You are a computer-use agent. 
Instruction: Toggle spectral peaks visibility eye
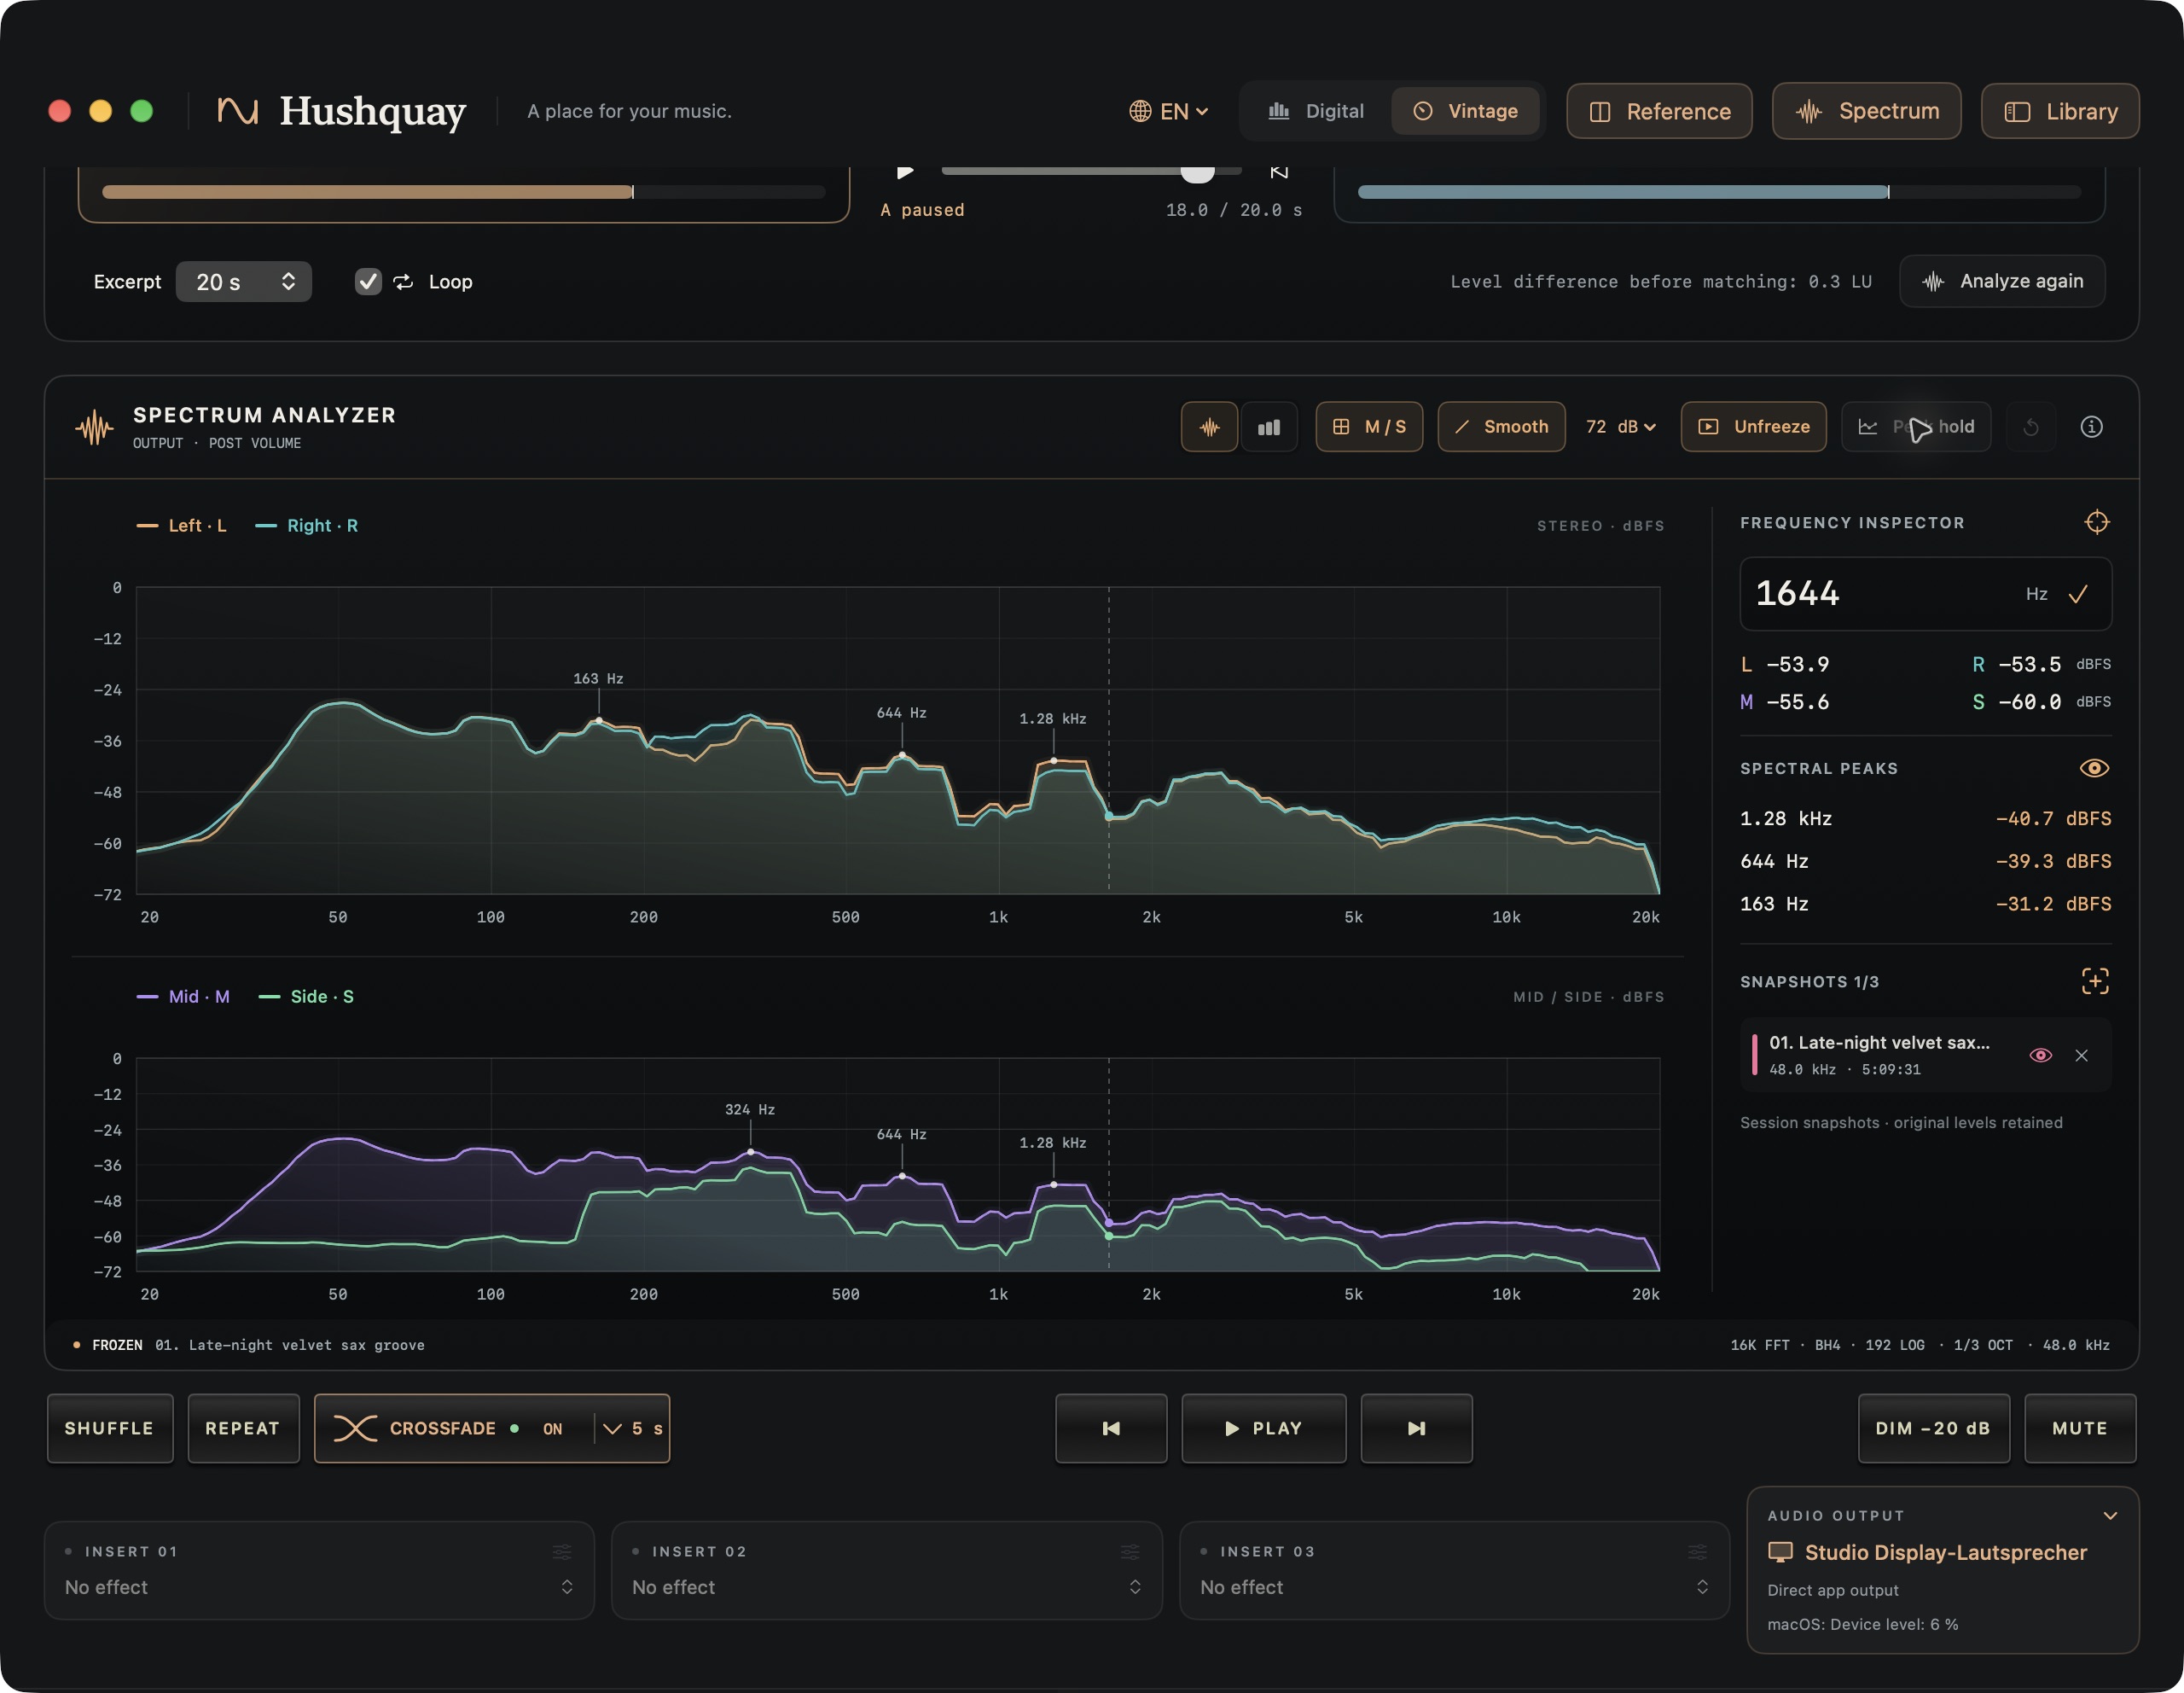click(2094, 768)
